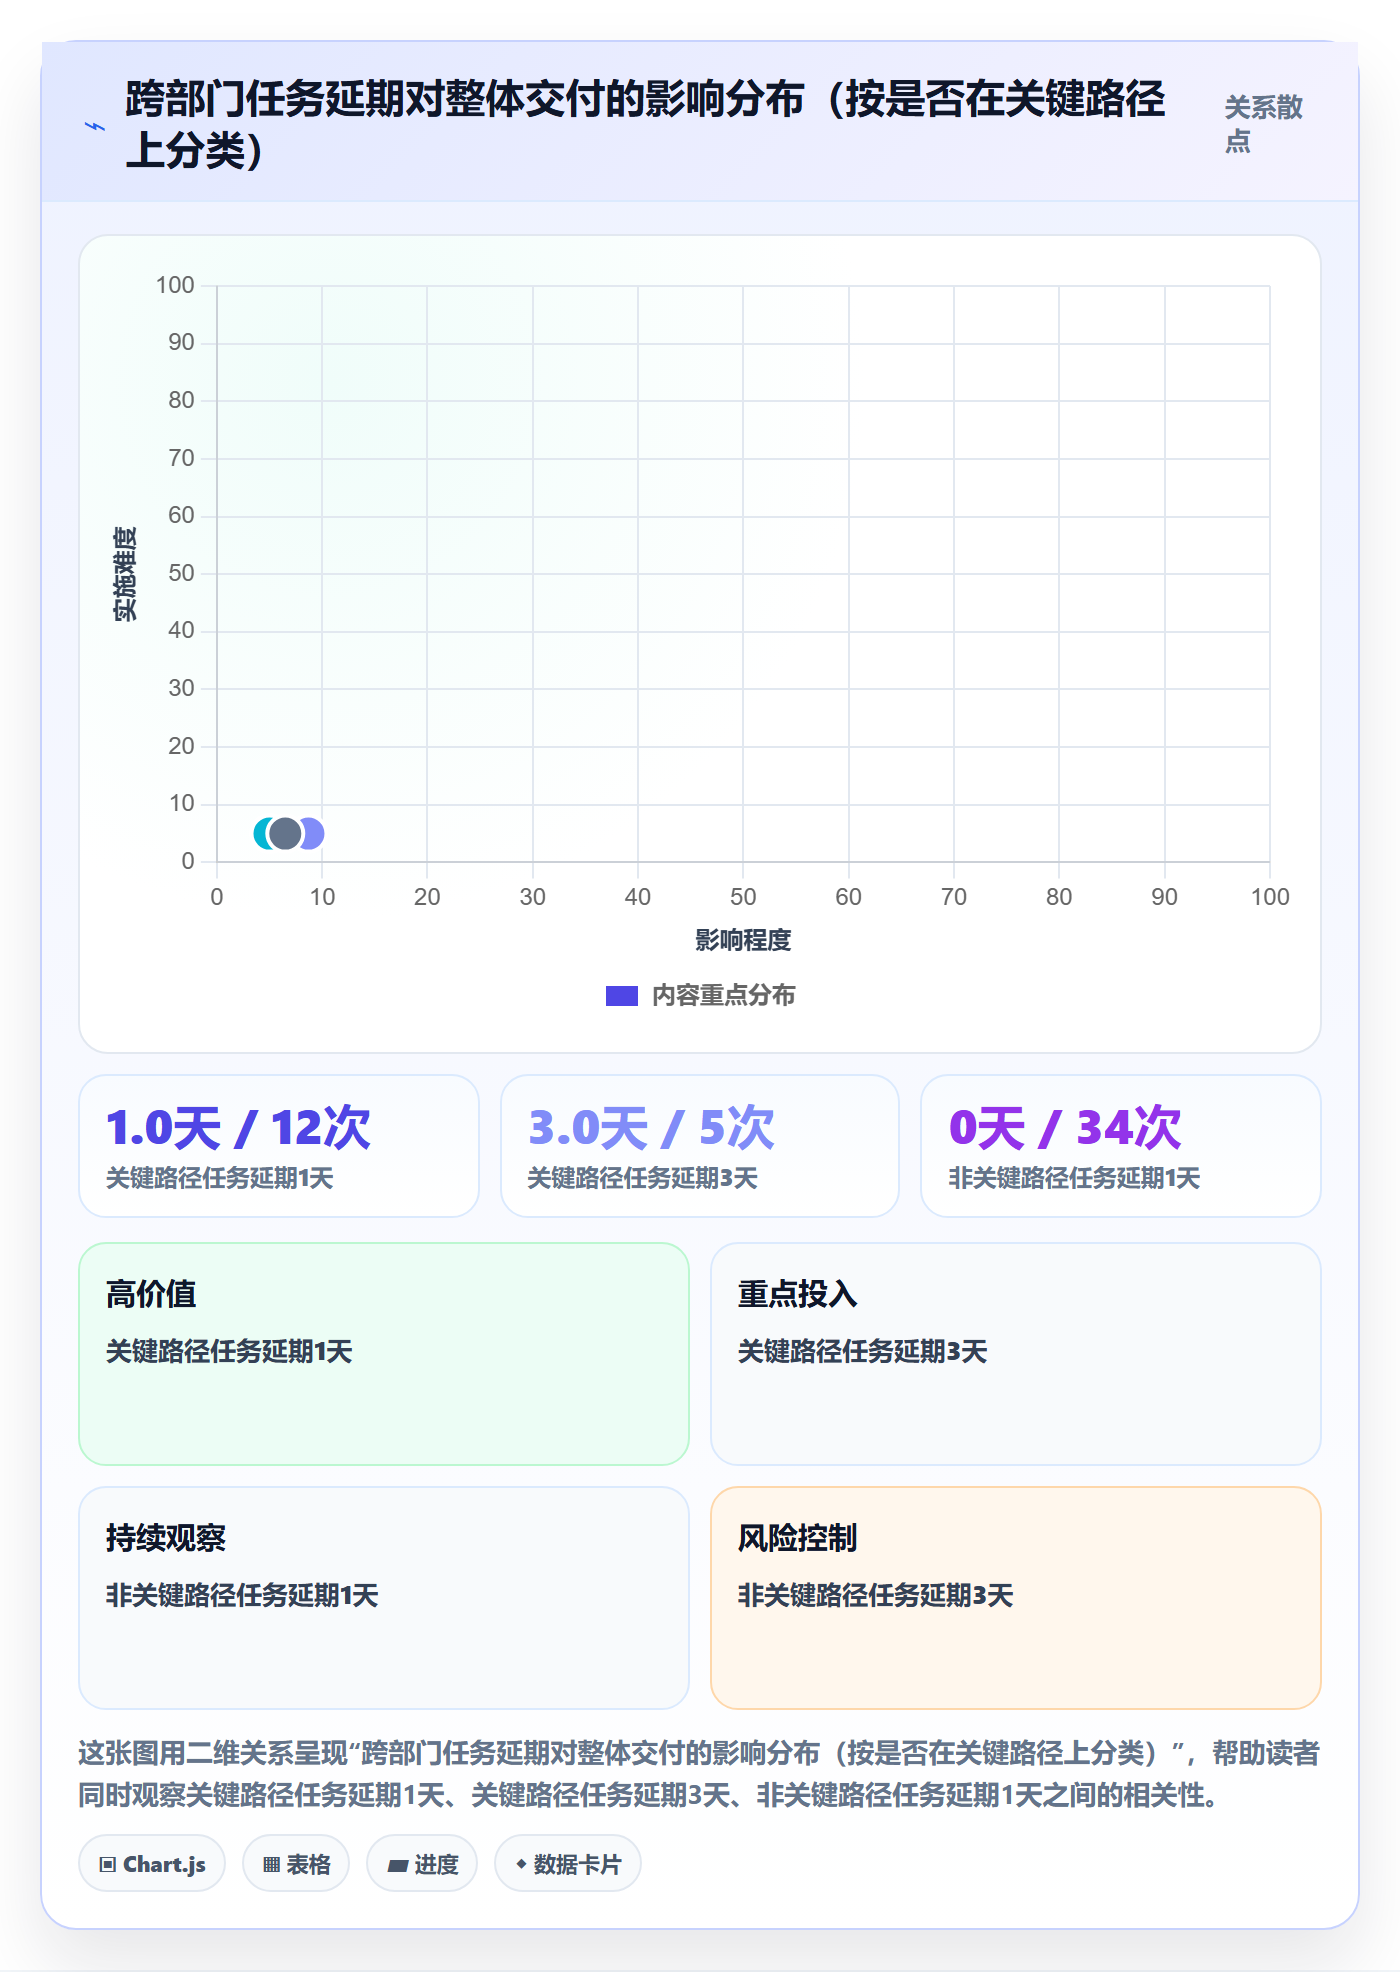1400x1972 pixels.
Task: Open the 0天 / 34次 stat card
Action: point(1121,1146)
